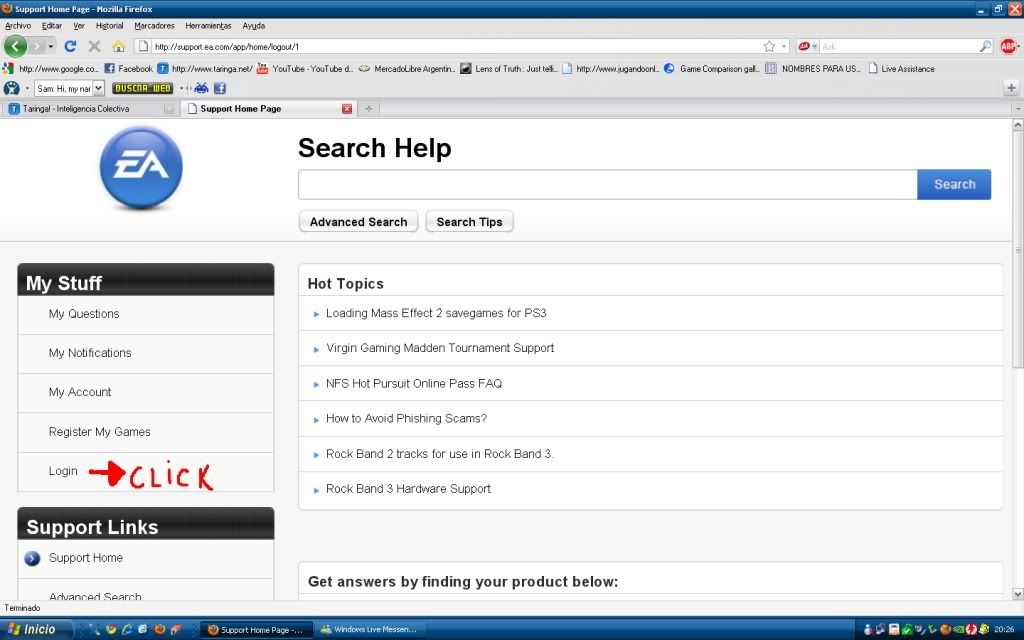The image size is (1024, 640).
Task: Open Rock Band 3 Hardware Support topic
Action: coord(408,489)
